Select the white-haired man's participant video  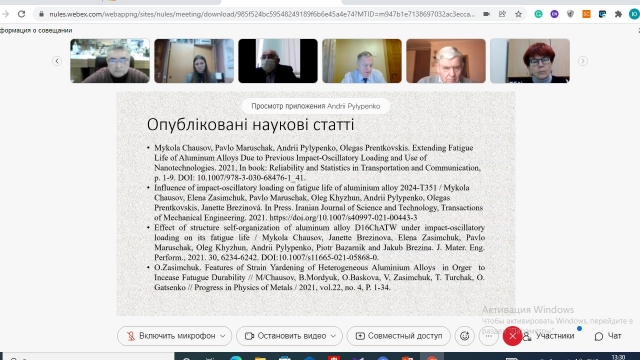tap(446, 61)
